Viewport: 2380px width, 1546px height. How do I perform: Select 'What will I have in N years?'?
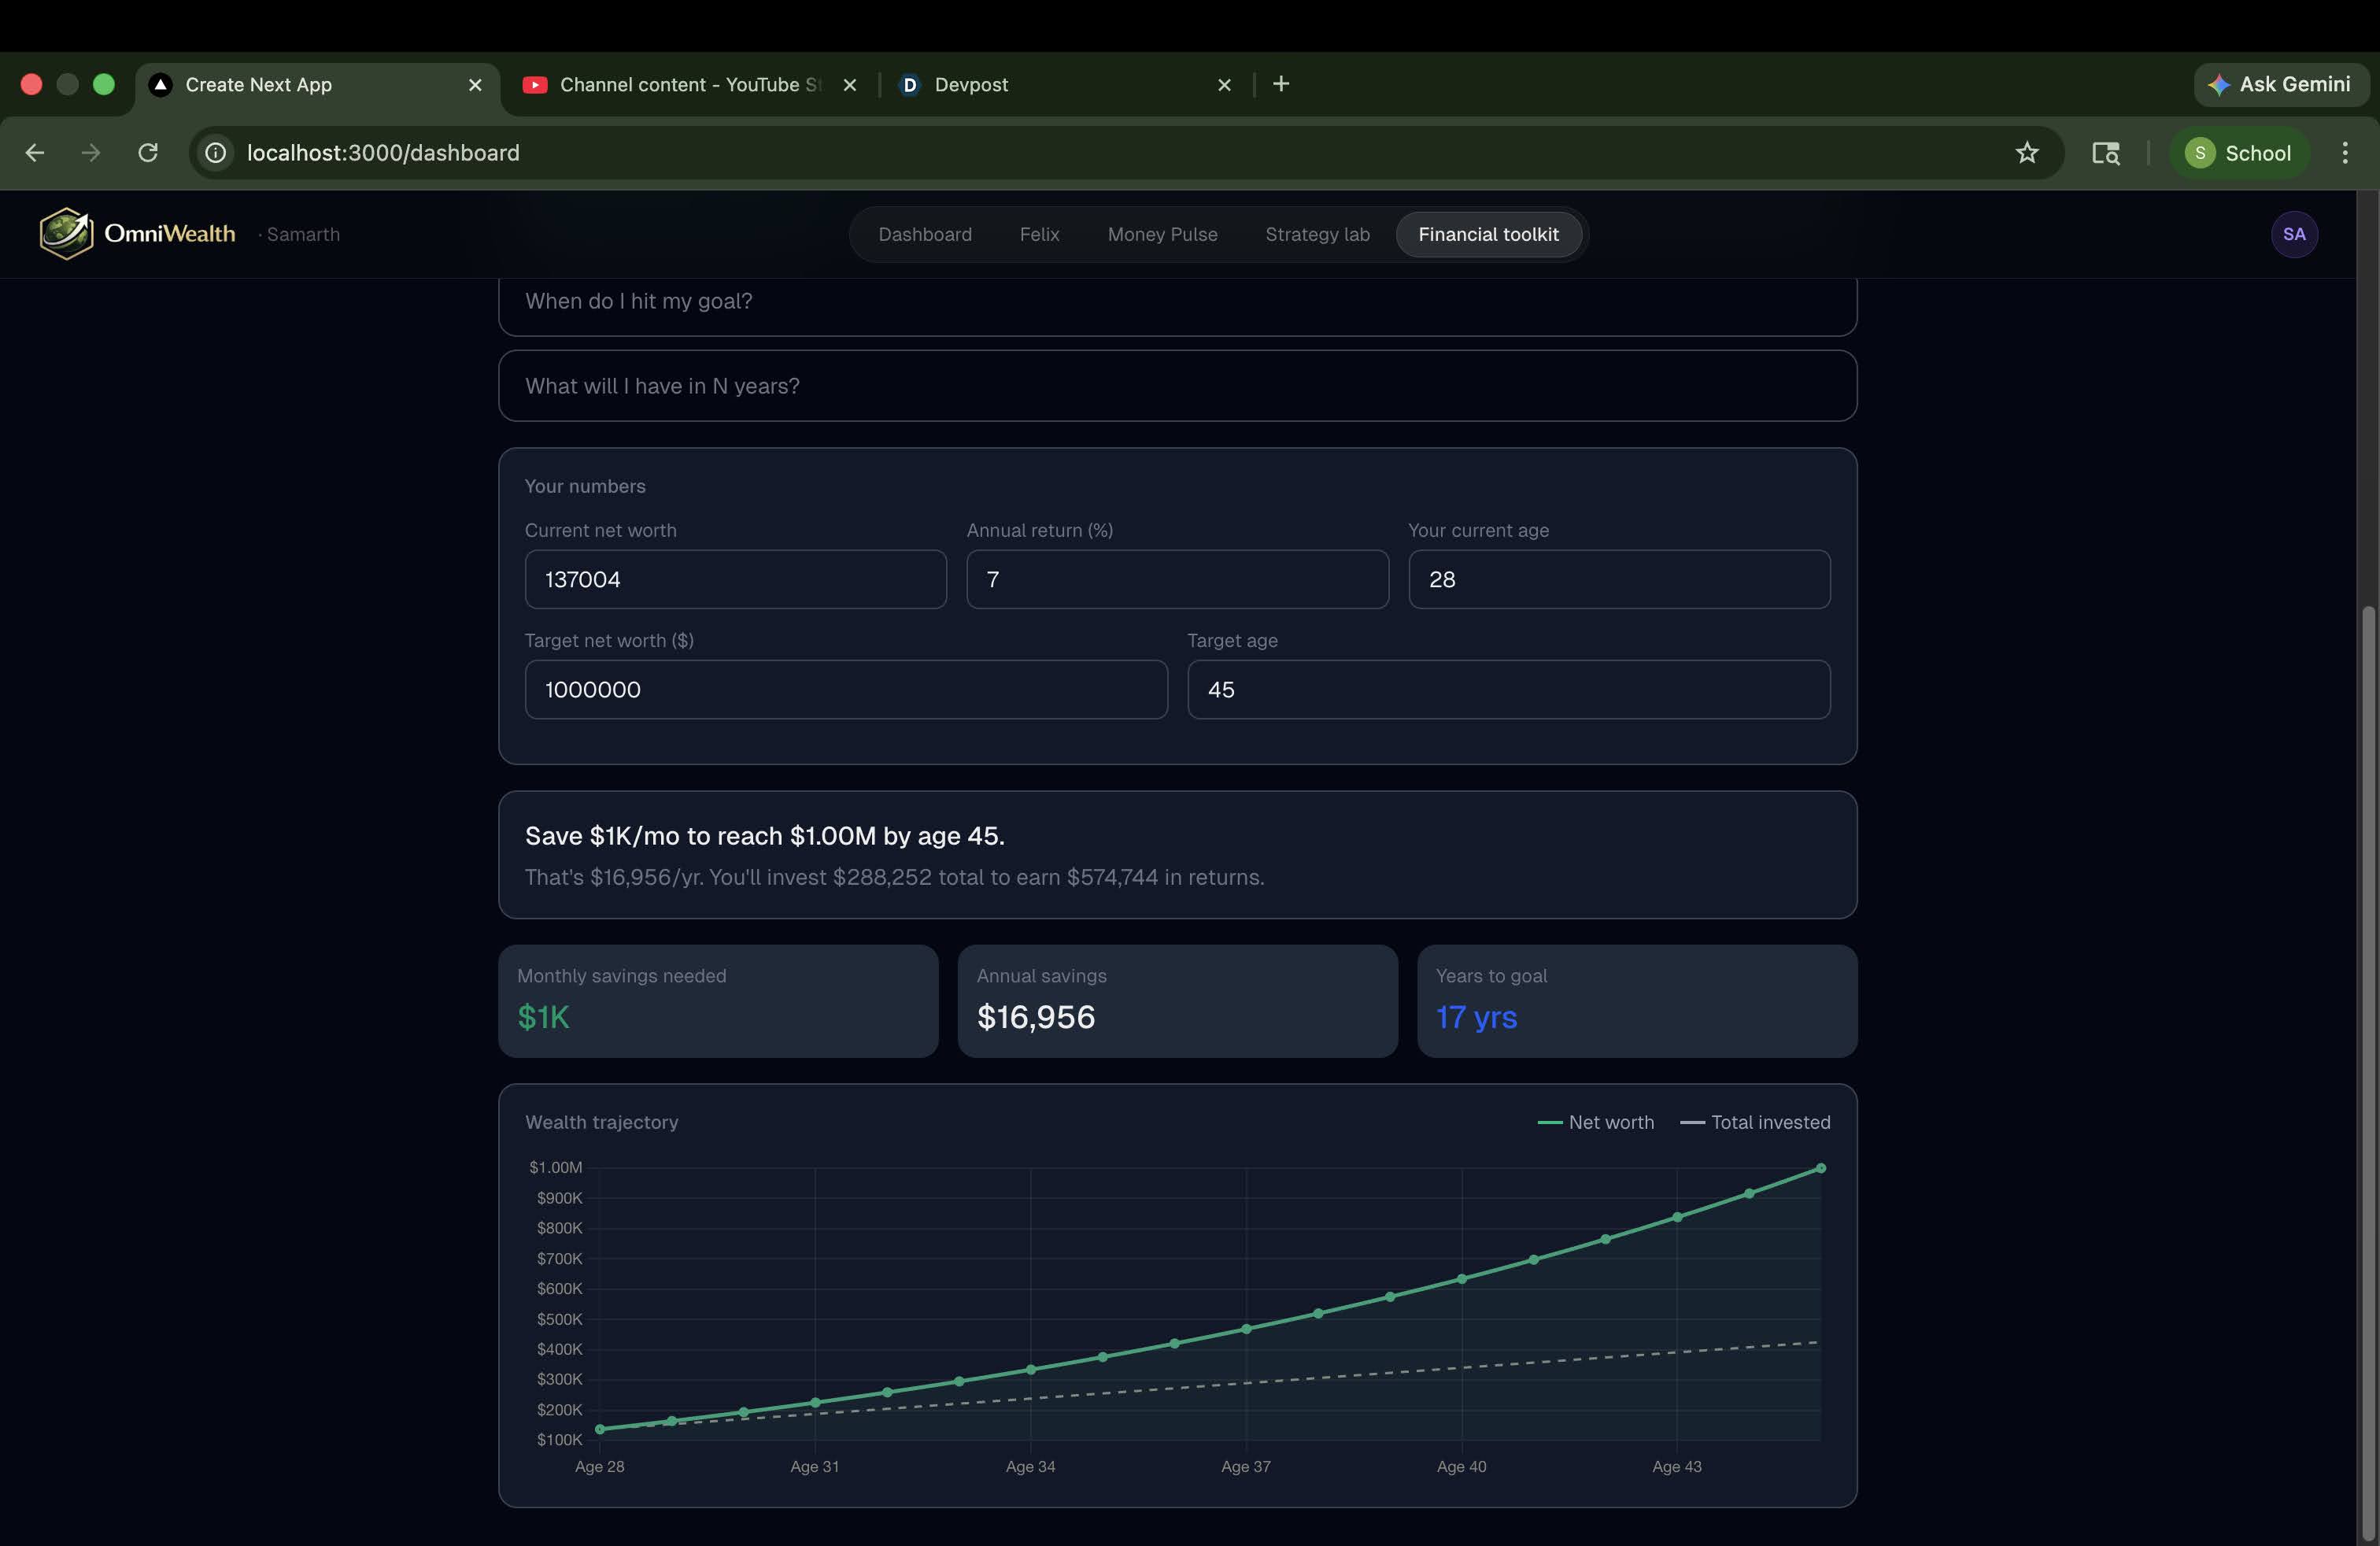1177,386
